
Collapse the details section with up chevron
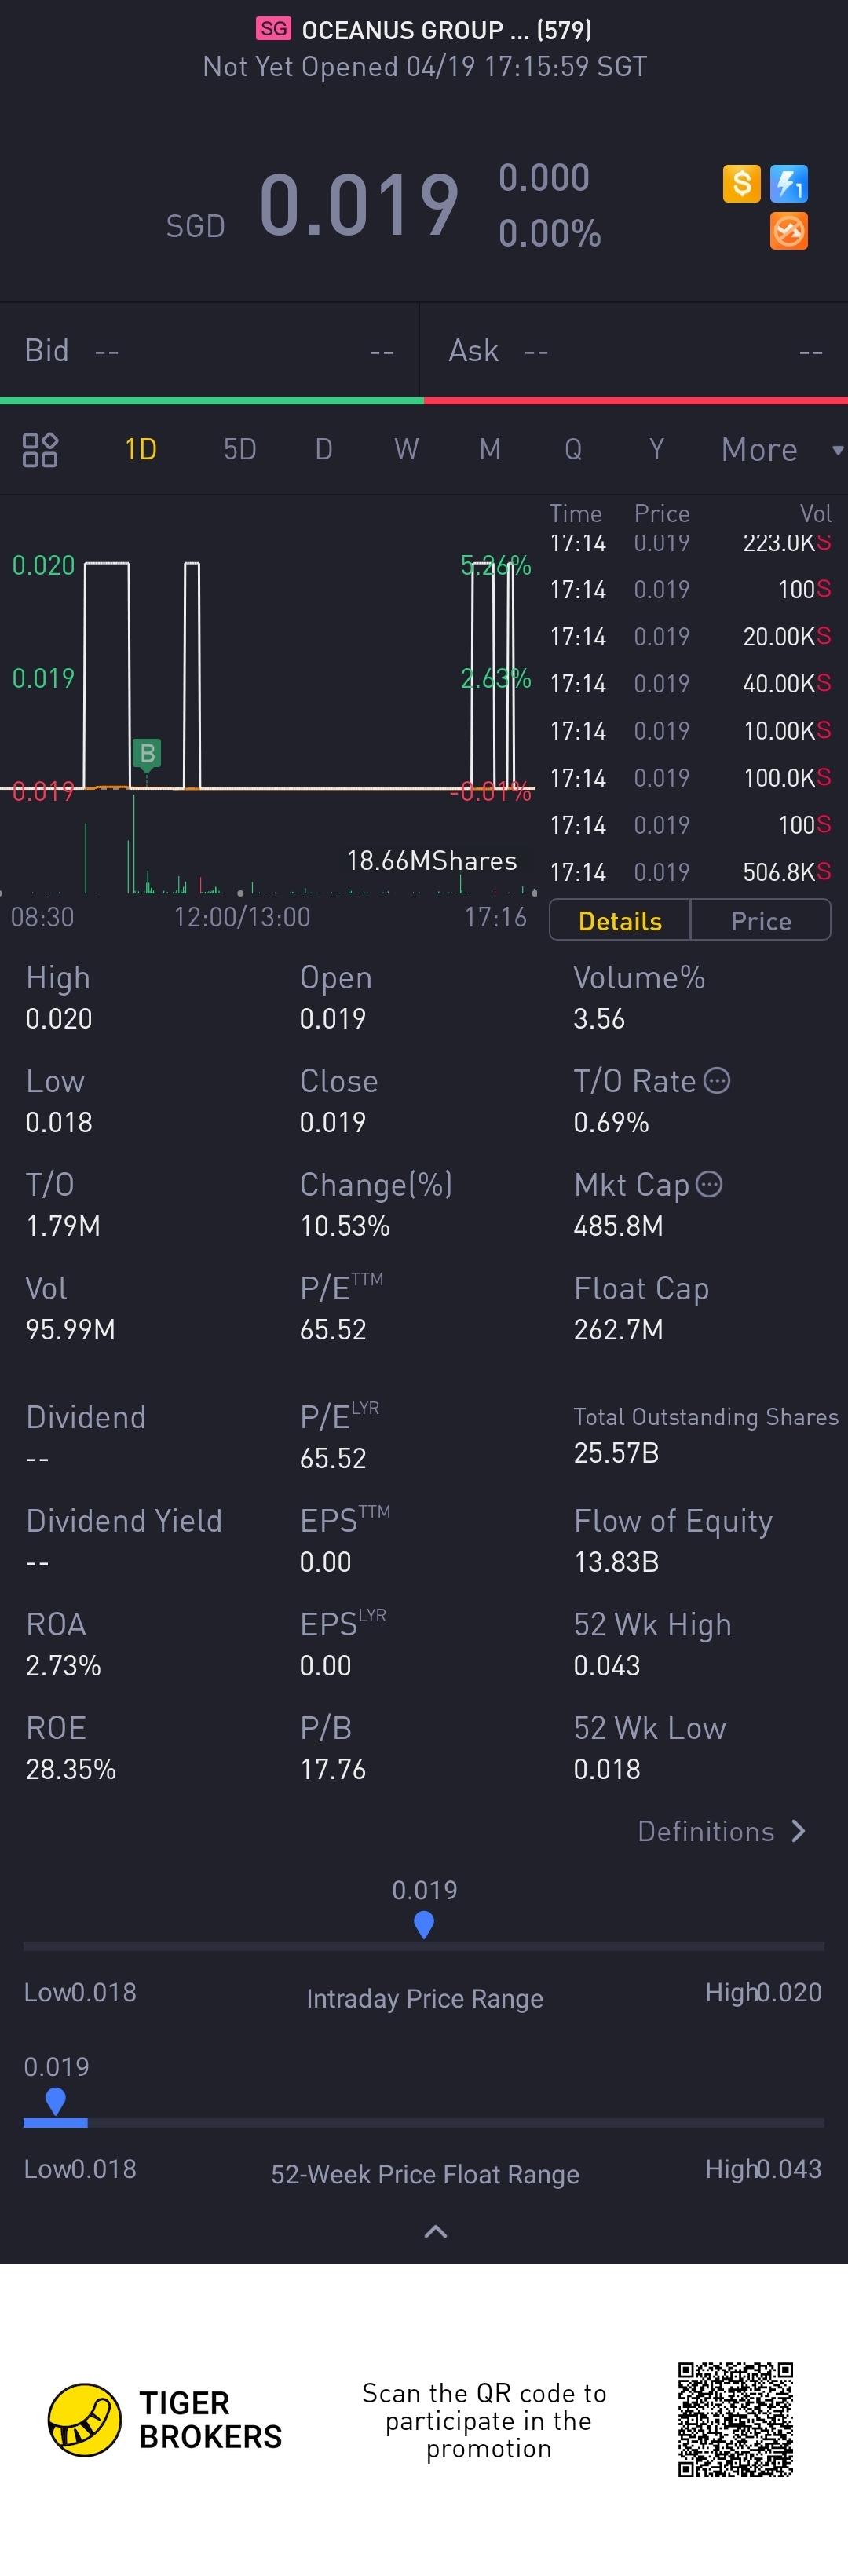436,2231
